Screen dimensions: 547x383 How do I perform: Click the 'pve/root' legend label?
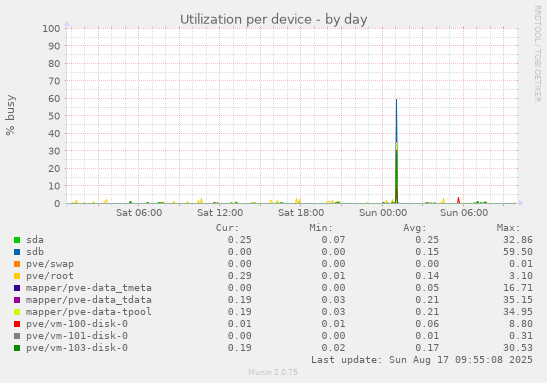[x=50, y=276]
